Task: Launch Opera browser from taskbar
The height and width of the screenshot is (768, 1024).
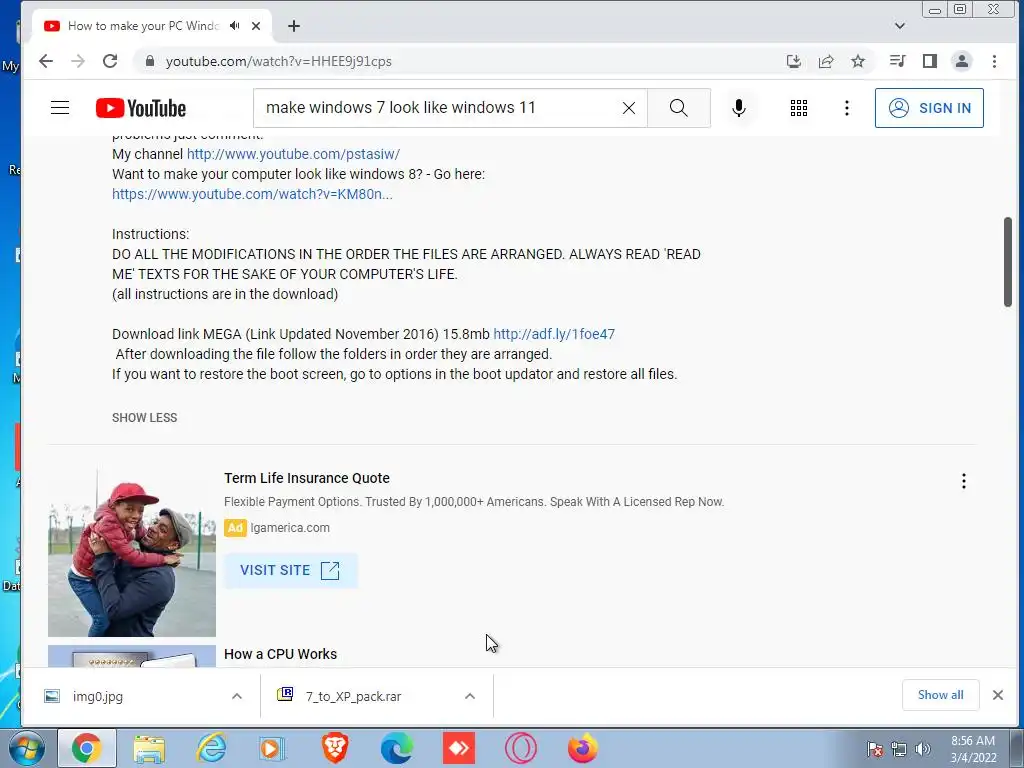Action: click(520, 748)
